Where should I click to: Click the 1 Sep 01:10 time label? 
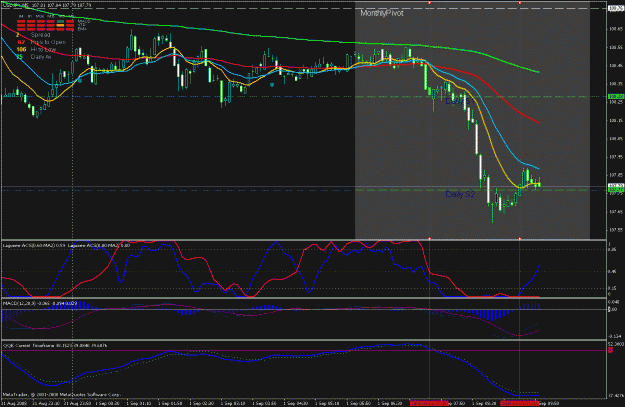pos(141,403)
